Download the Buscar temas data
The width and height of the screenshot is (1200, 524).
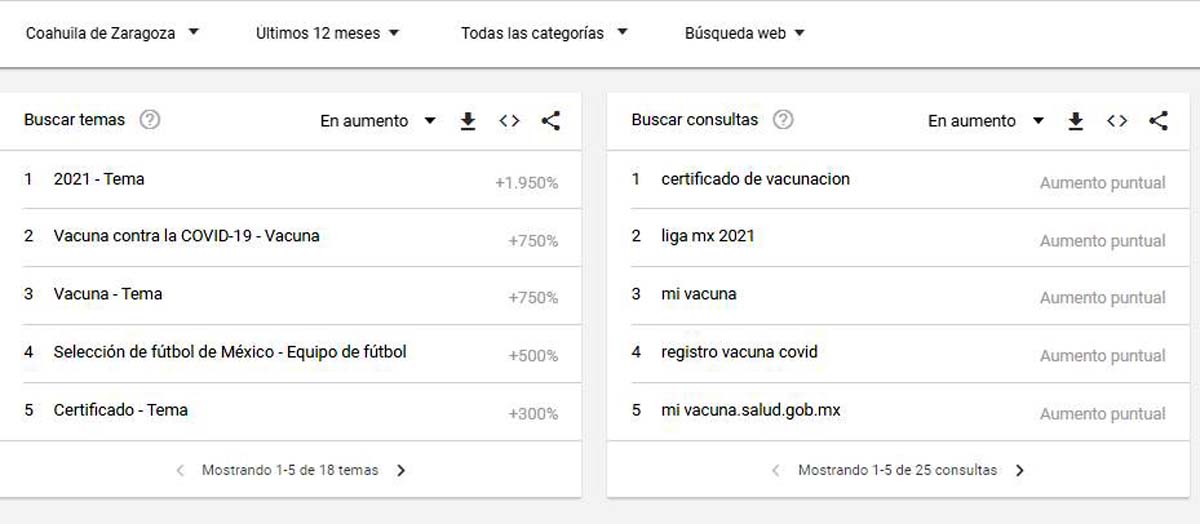pos(467,121)
